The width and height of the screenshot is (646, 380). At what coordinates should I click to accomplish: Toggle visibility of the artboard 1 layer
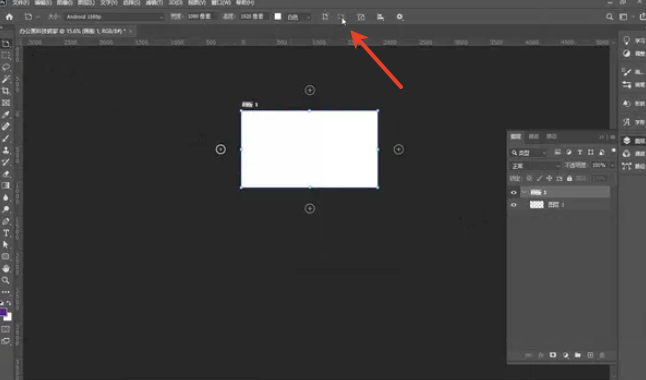pyautogui.click(x=513, y=192)
